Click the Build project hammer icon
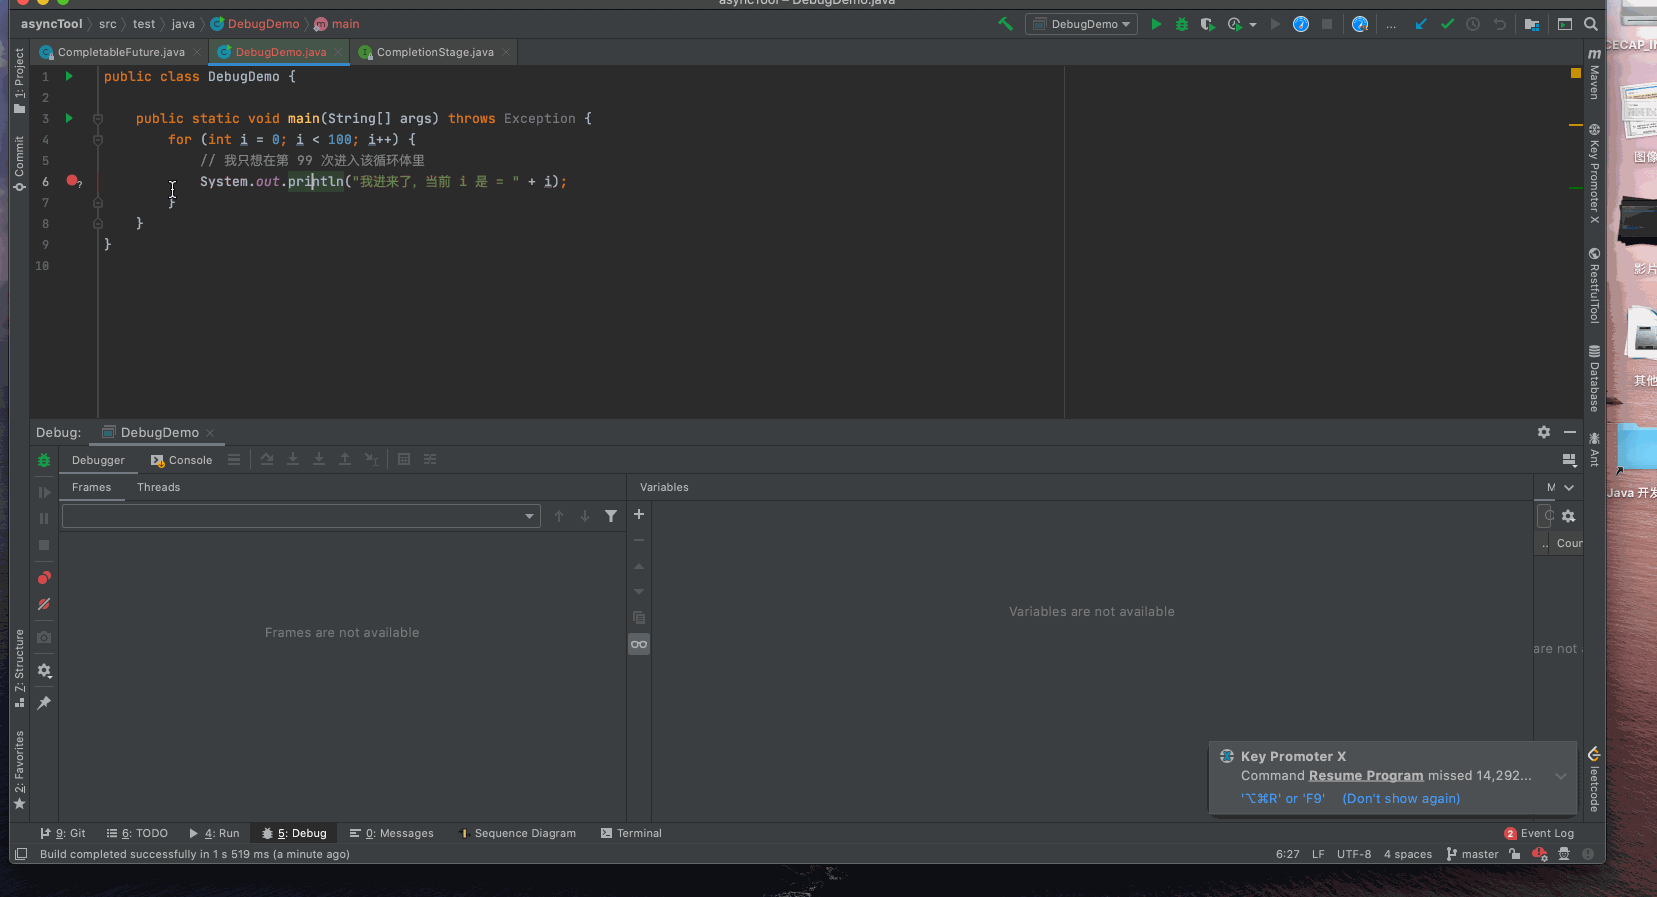 [x=1005, y=24]
